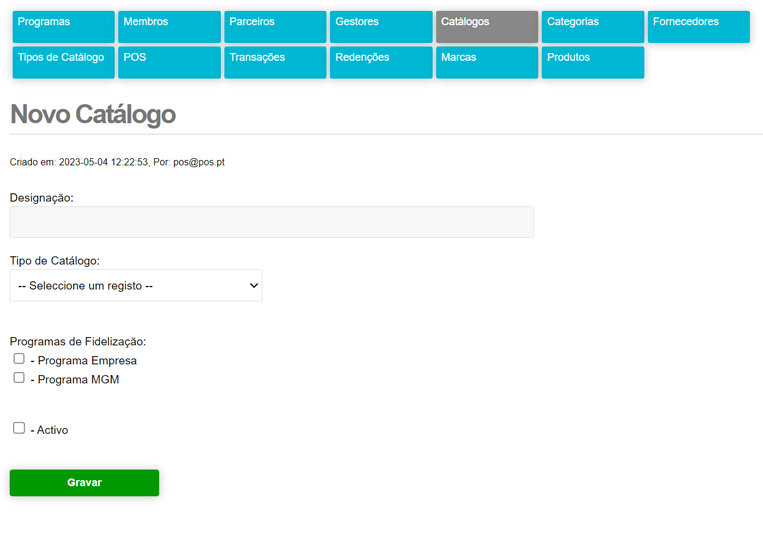Open the Parceiros tab
The width and height of the screenshot is (763, 547).
[274, 27]
